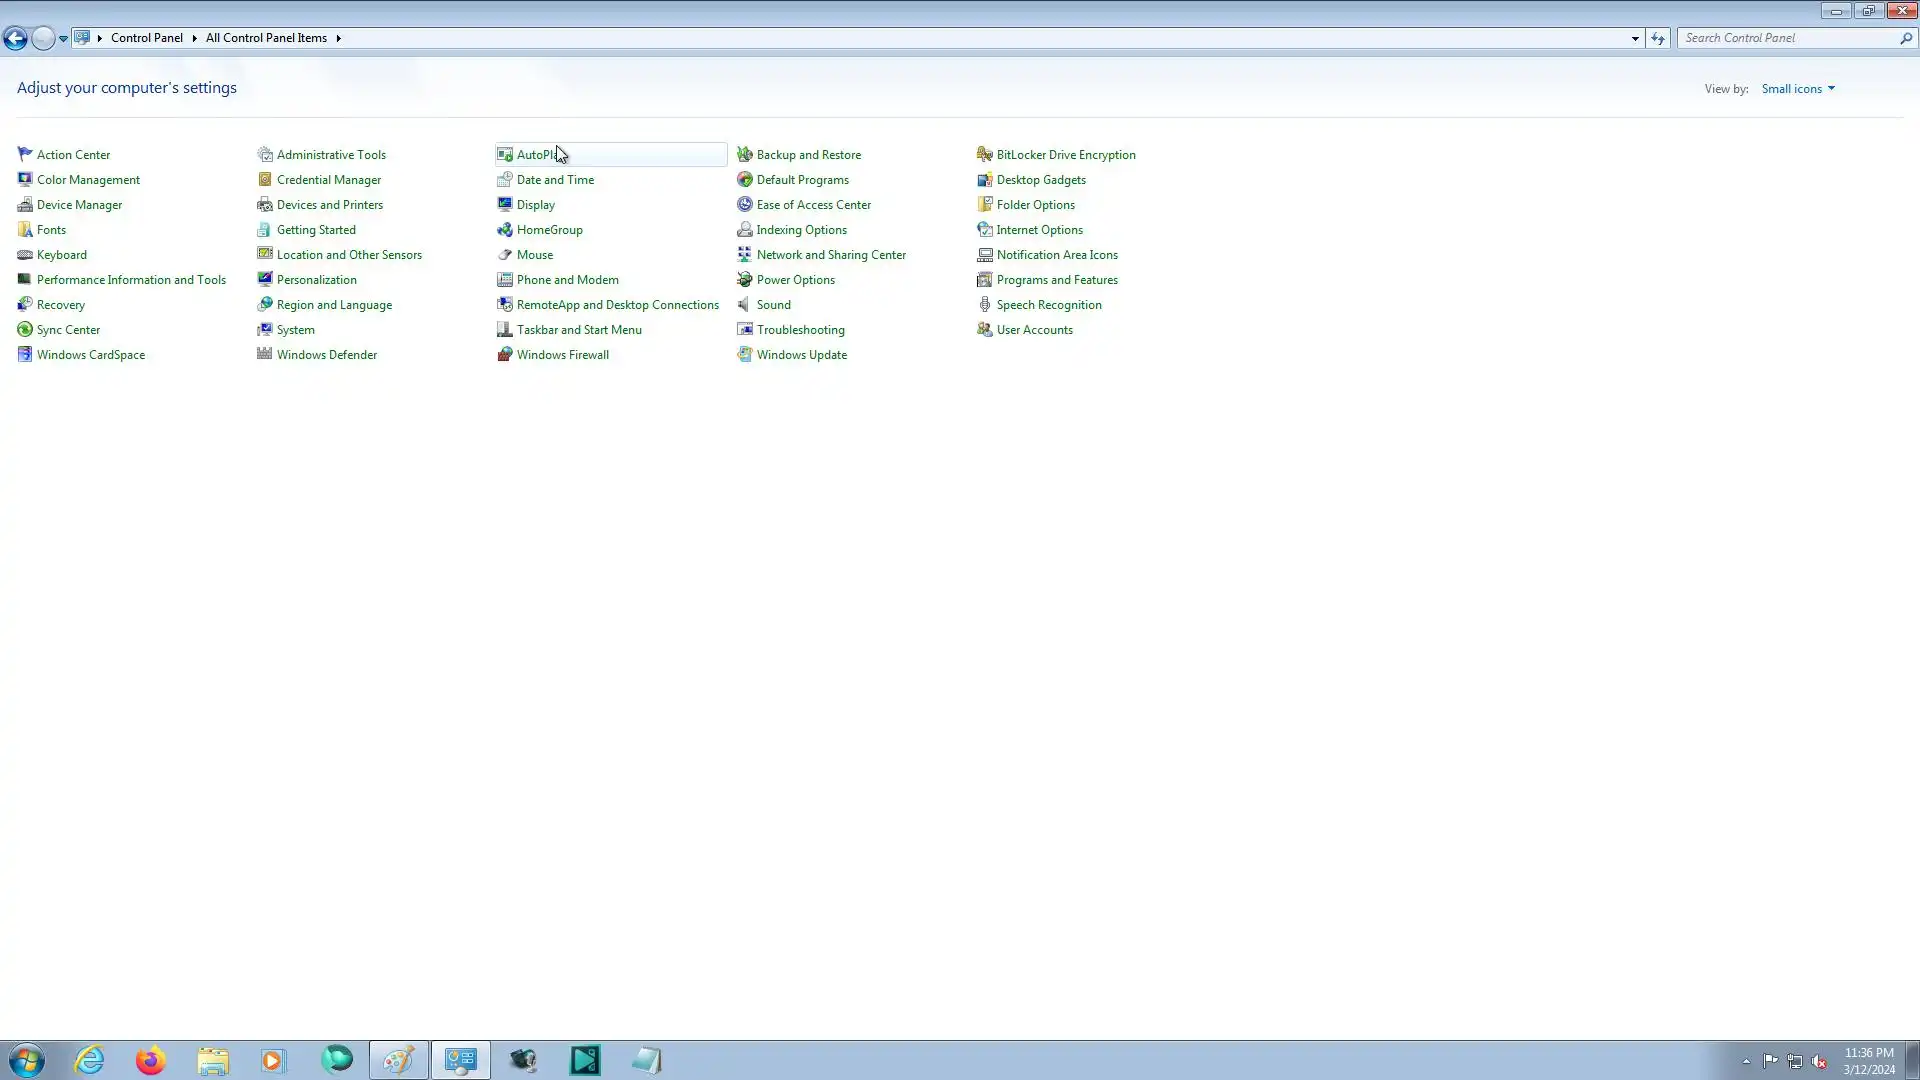Open the Sound speaker icon
This screenshot has height=1080, width=1920.
745,305
